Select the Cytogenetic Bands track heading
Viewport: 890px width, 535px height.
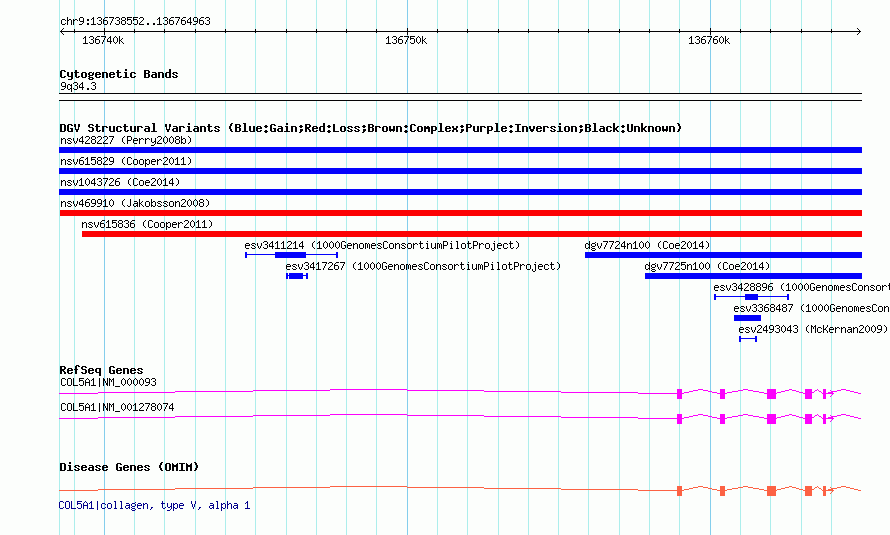119,74
